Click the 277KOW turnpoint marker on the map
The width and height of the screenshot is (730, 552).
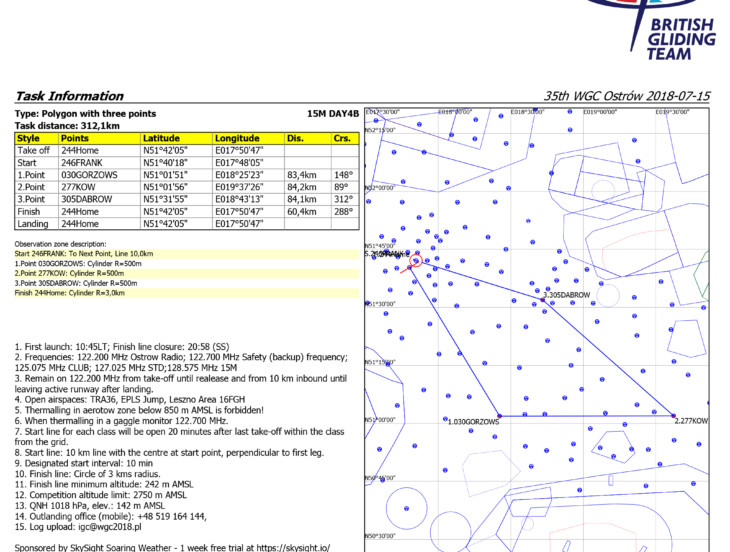tap(674, 415)
